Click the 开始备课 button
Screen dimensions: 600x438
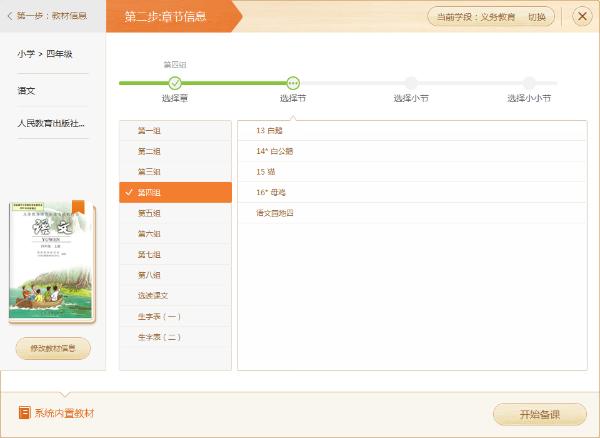pos(540,414)
